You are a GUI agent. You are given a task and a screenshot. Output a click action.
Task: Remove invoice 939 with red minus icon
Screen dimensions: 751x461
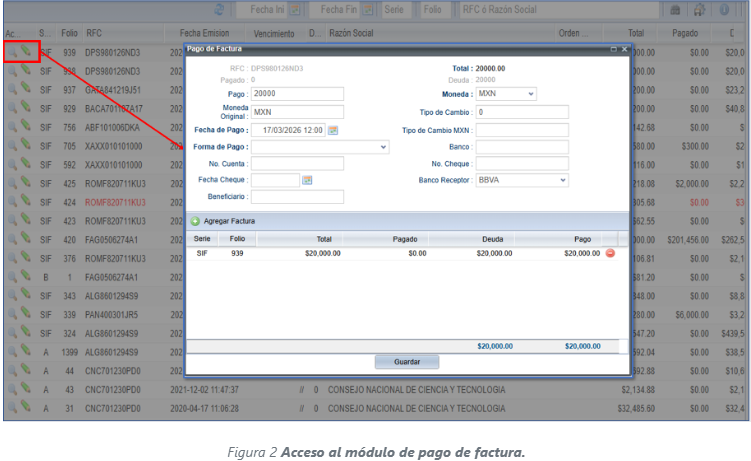pos(610,253)
